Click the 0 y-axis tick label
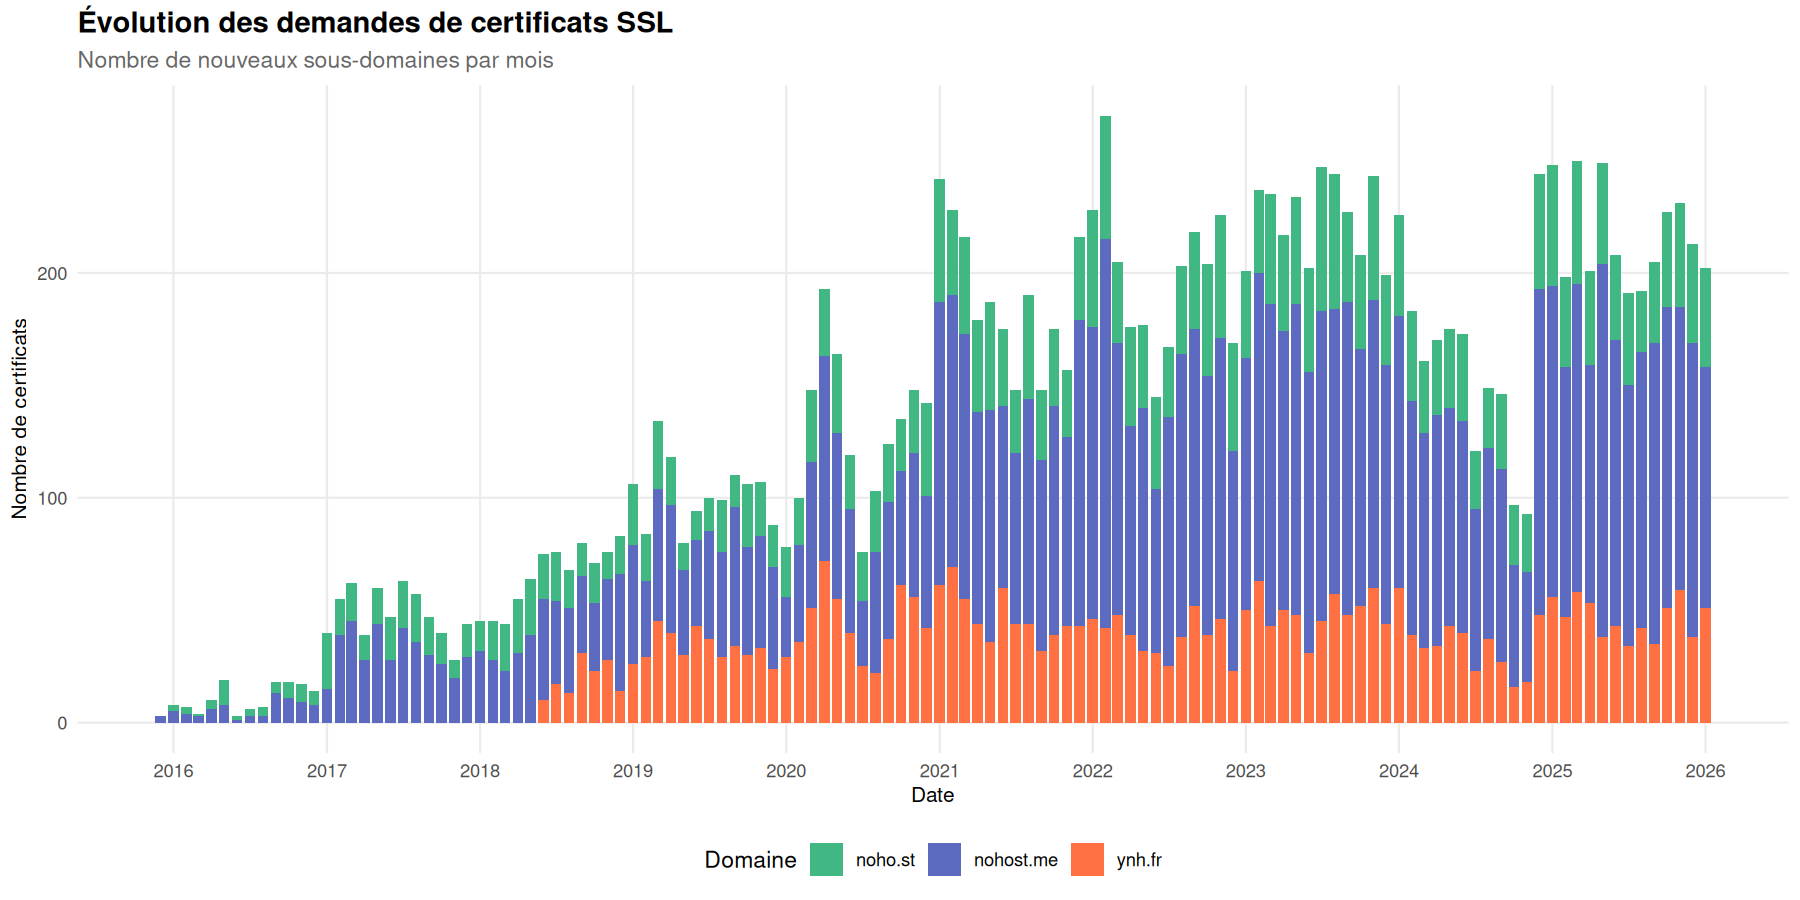 (x=62, y=723)
